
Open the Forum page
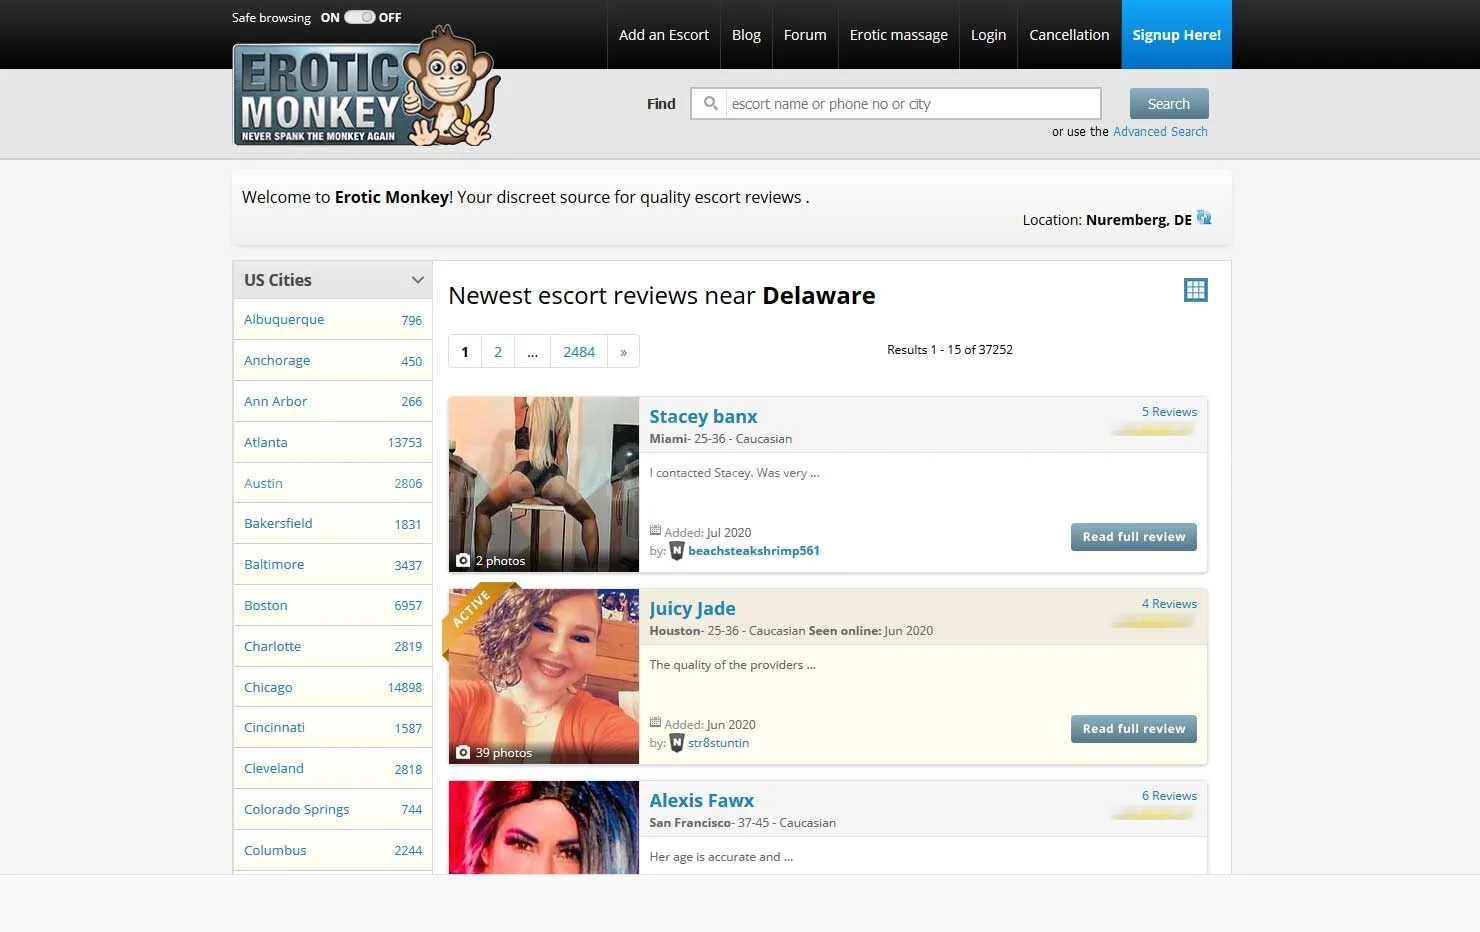805,35
